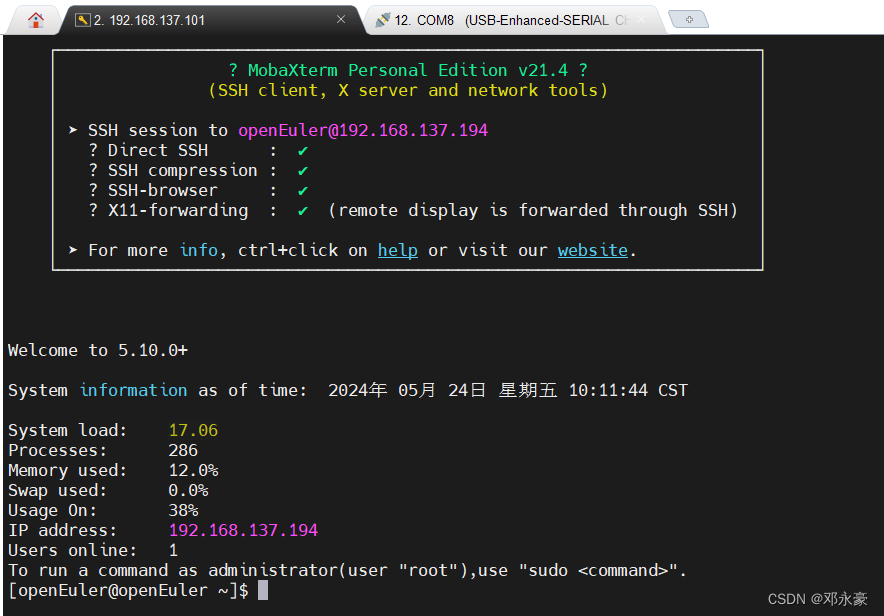This screenshot has width=884, height=616.
Task: Switch to the 192.168.137.101 session tab
Action: point(210,20)
